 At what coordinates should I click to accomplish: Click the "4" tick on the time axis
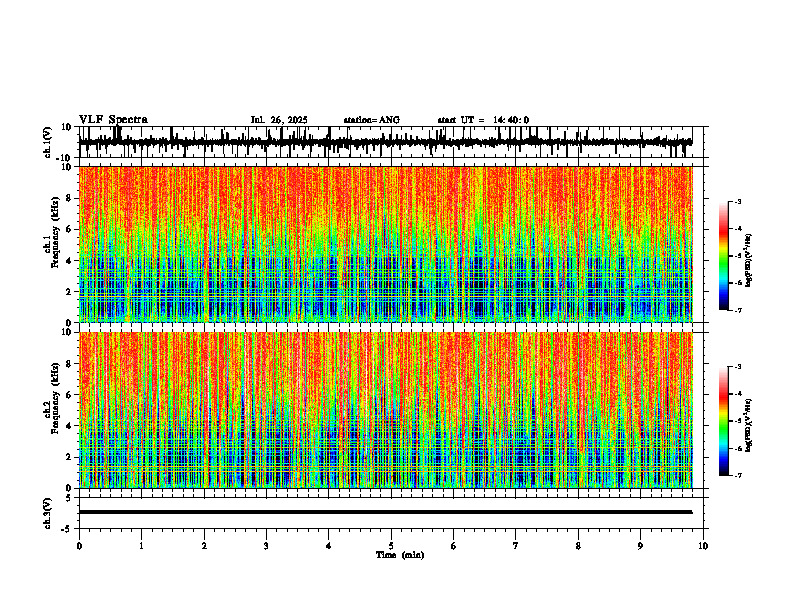point(329,546)
